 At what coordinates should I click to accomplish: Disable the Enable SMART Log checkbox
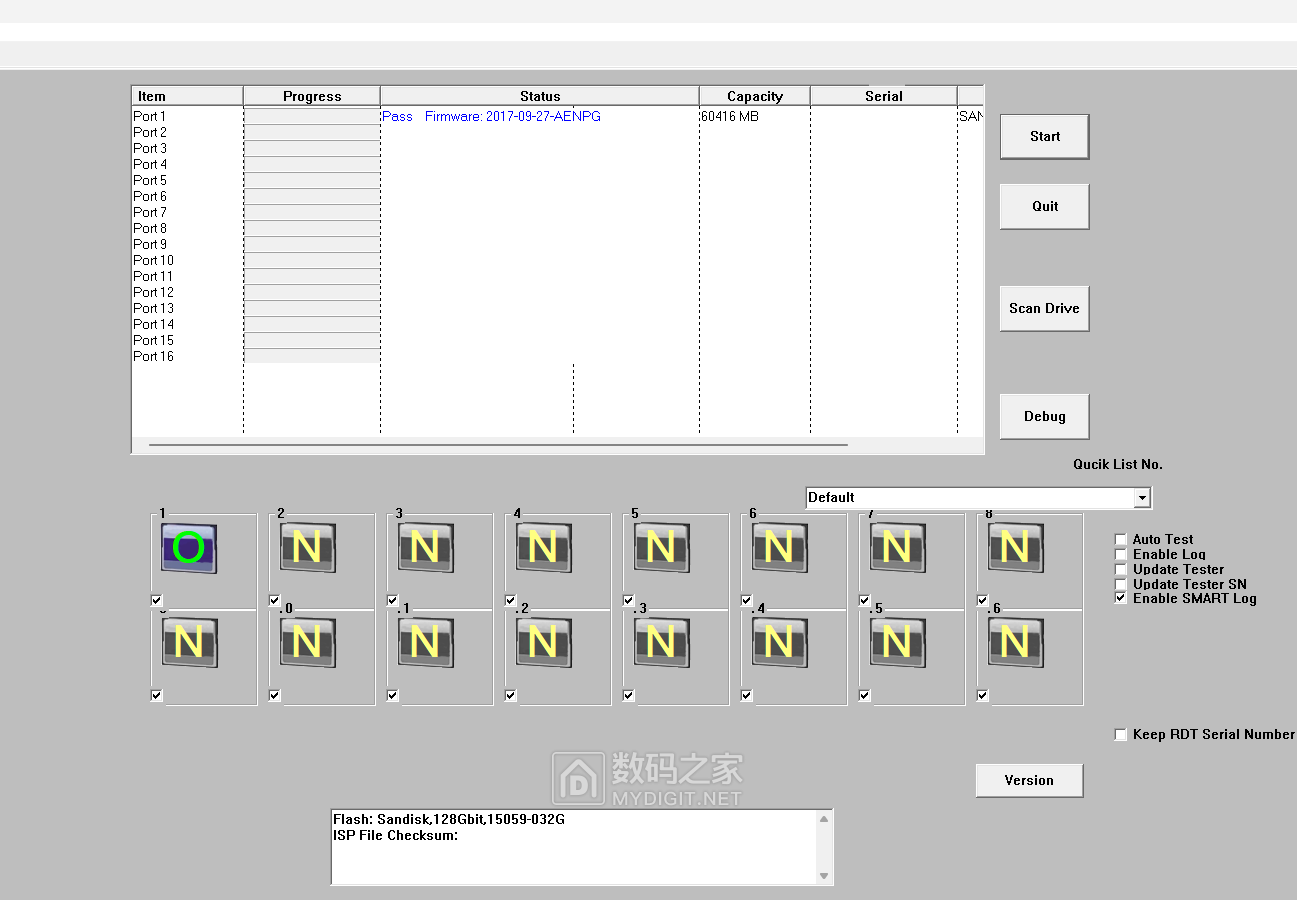point(1121,598)
